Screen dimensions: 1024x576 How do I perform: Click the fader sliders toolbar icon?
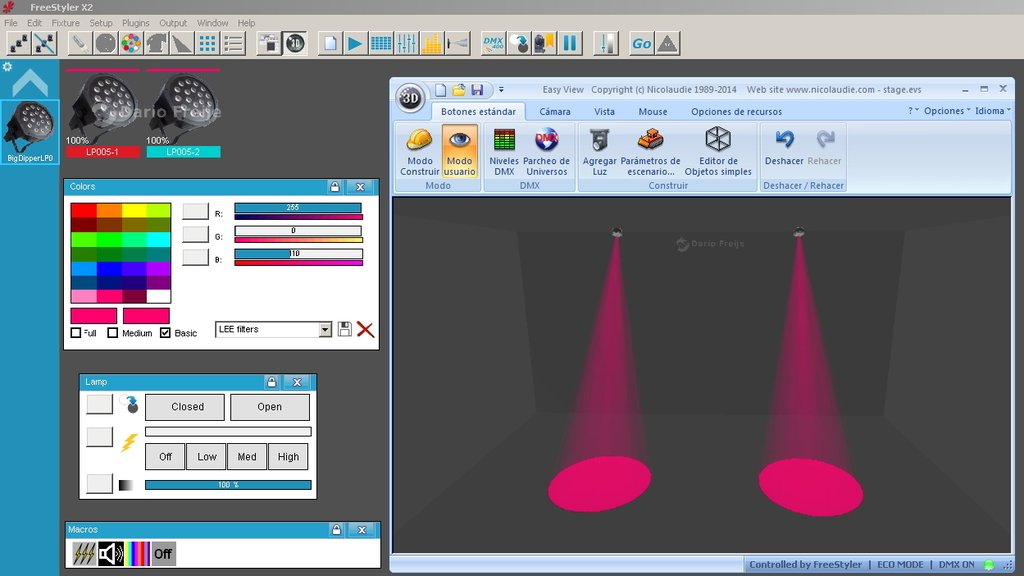[406, 44]
